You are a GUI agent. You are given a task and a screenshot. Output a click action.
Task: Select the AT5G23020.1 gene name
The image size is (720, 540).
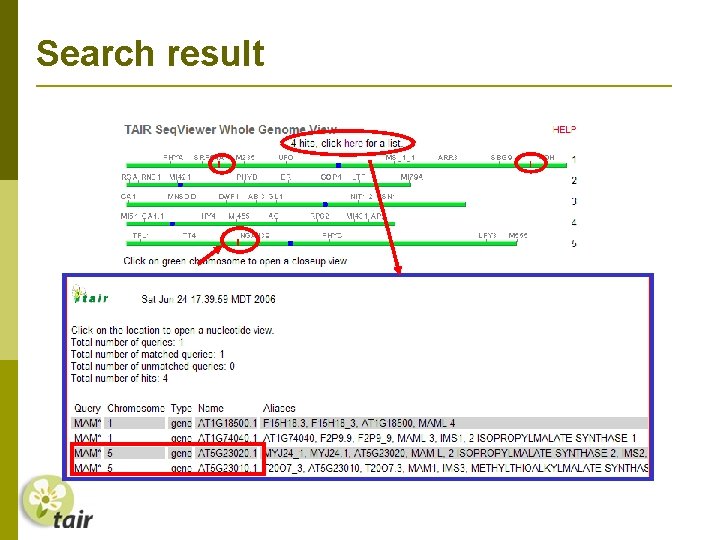point(227,453)
